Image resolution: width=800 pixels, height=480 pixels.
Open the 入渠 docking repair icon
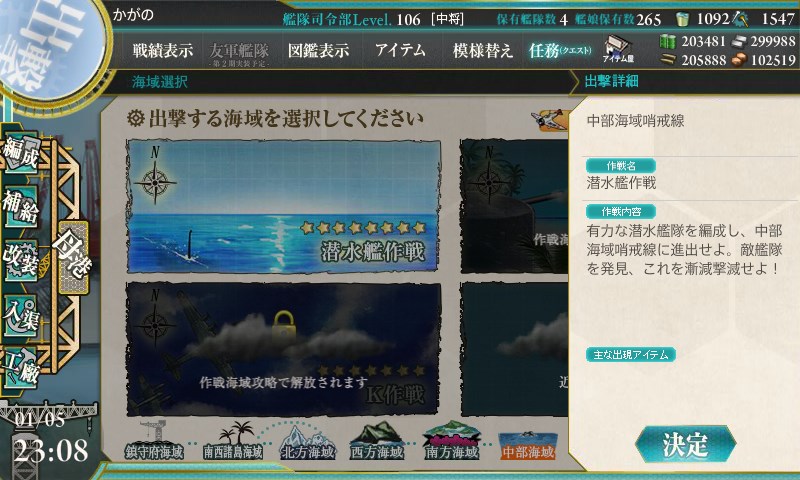[21, 315]
